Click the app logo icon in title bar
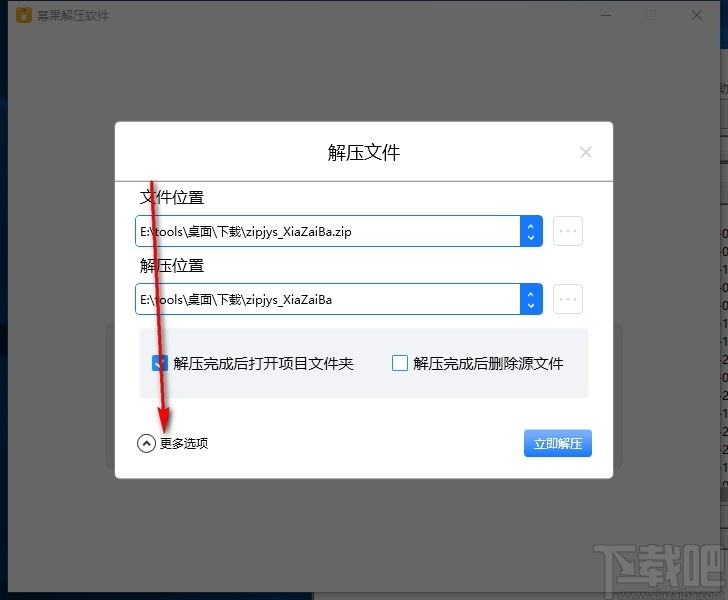 click(x=24, y=15)
